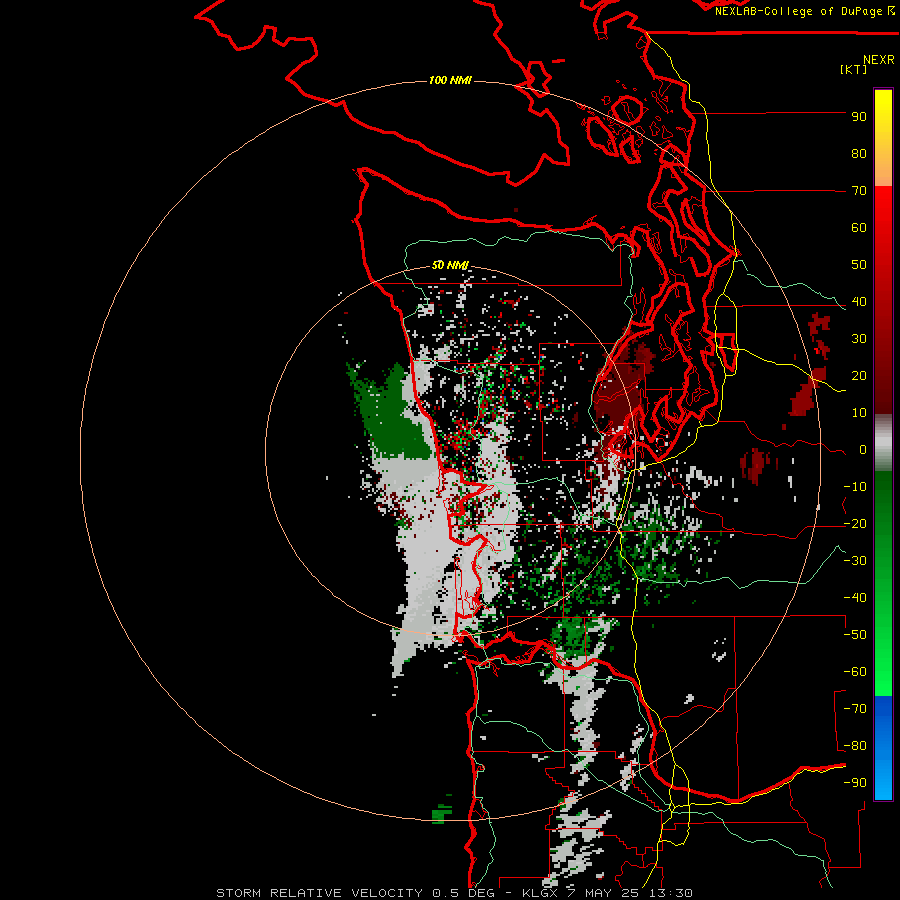Click the "20" value on velocity scale
Viewport: 900px width, 900px height.
[x=859, y=376]
